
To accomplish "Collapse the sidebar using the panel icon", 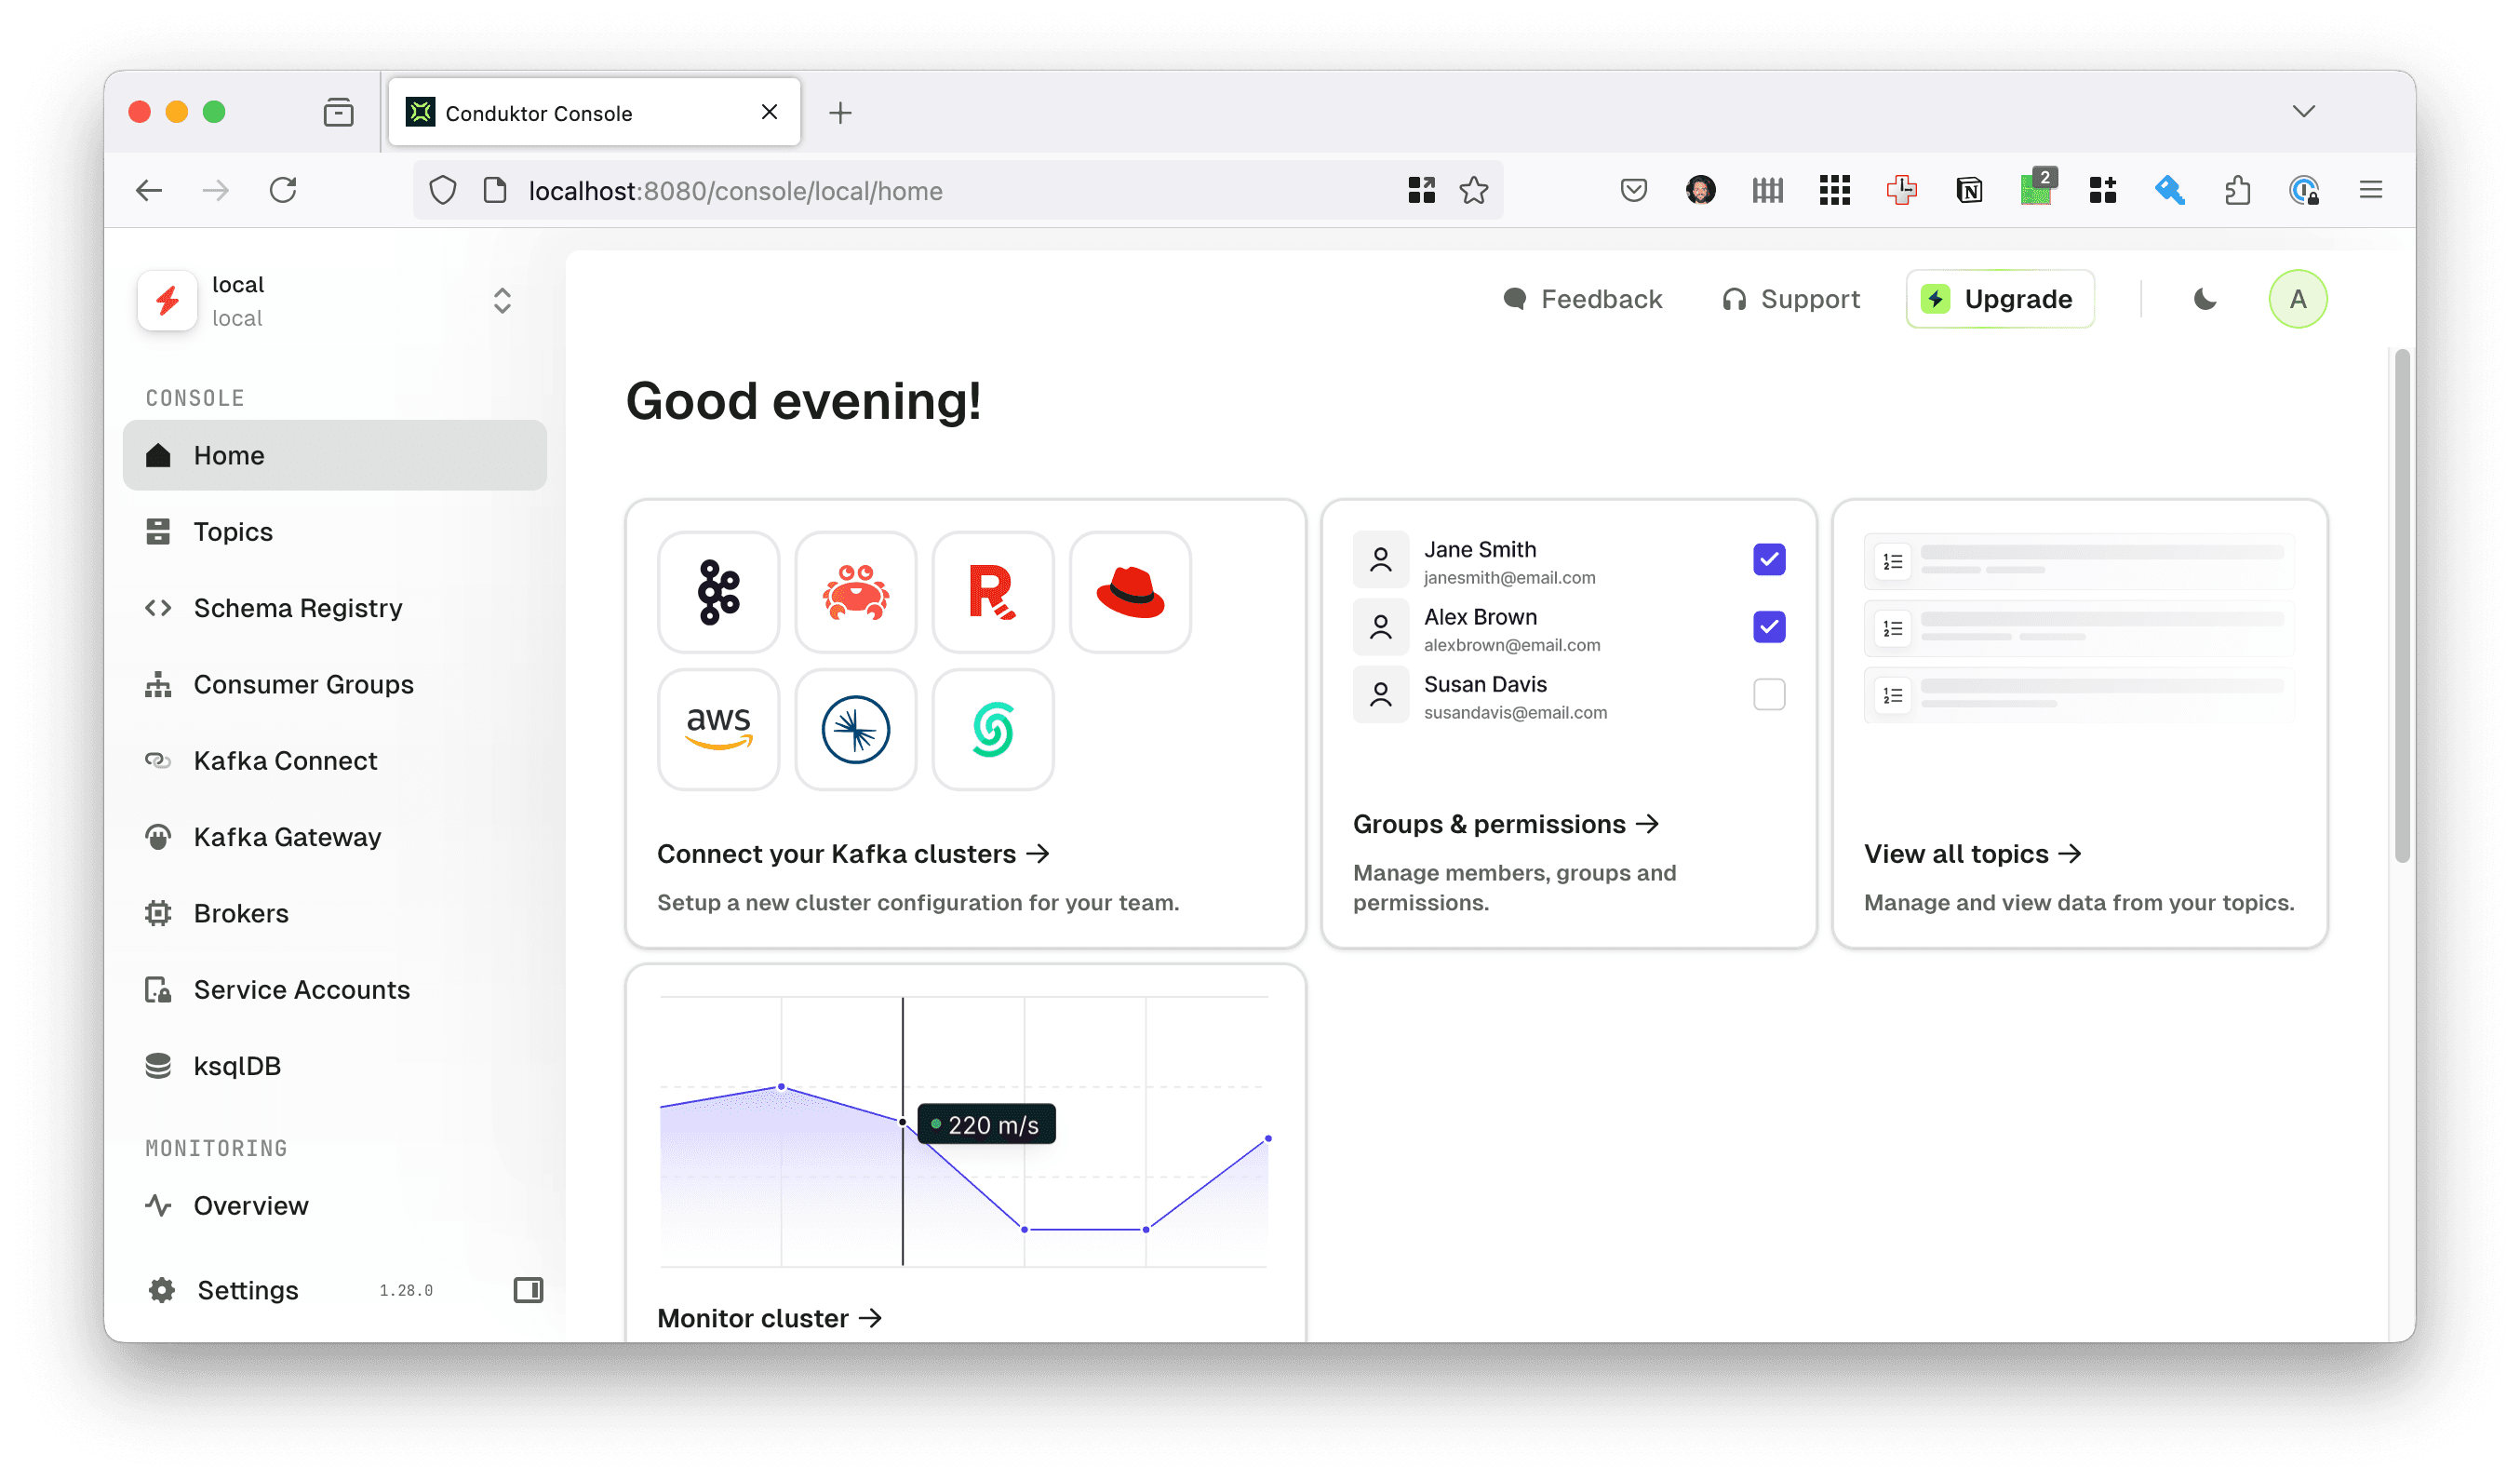I will [528, 1290].
